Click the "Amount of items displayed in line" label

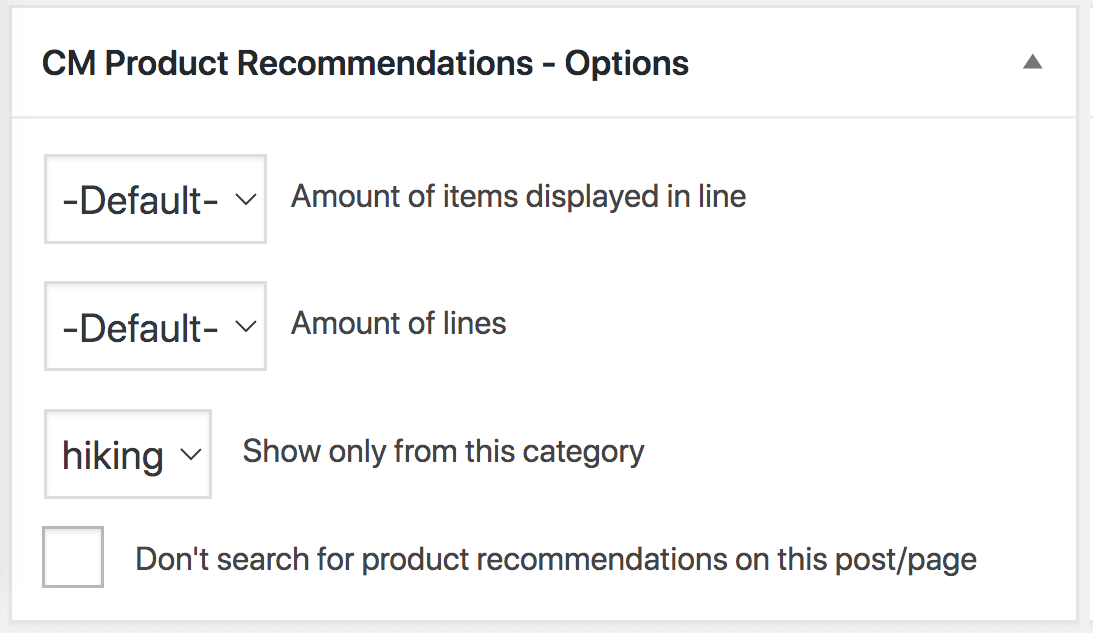point(518,196)
